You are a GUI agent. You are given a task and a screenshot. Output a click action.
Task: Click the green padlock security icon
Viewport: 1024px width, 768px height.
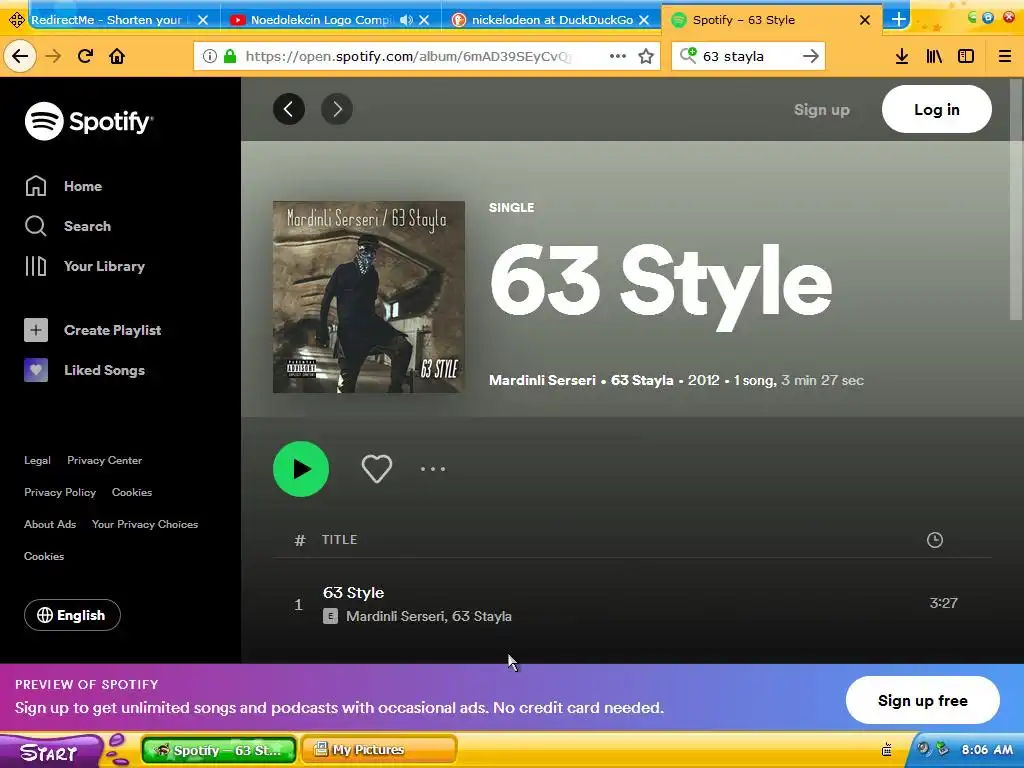pyautogui.click(x=230, y=56)
